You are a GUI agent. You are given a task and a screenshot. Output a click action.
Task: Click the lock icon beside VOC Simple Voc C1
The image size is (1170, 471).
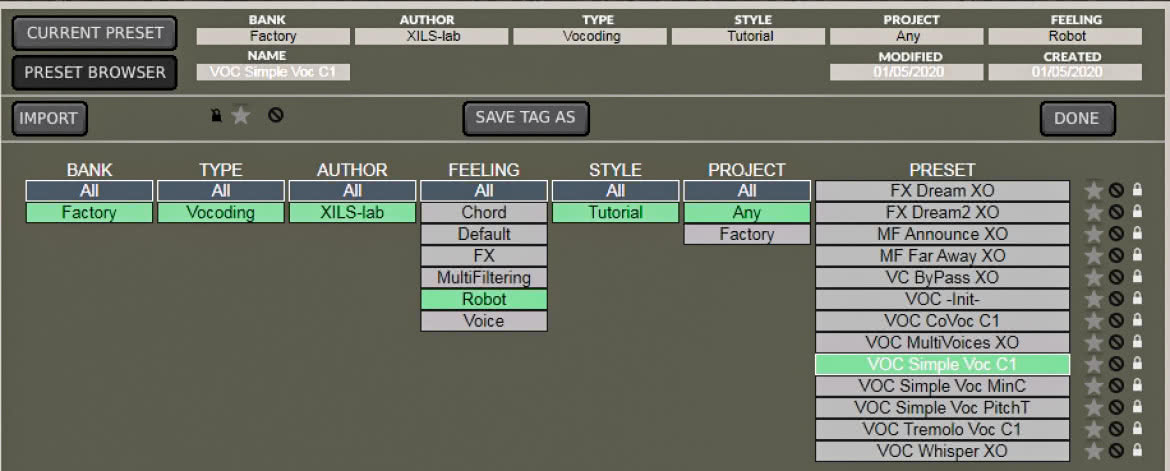[x=1137, y=364]
